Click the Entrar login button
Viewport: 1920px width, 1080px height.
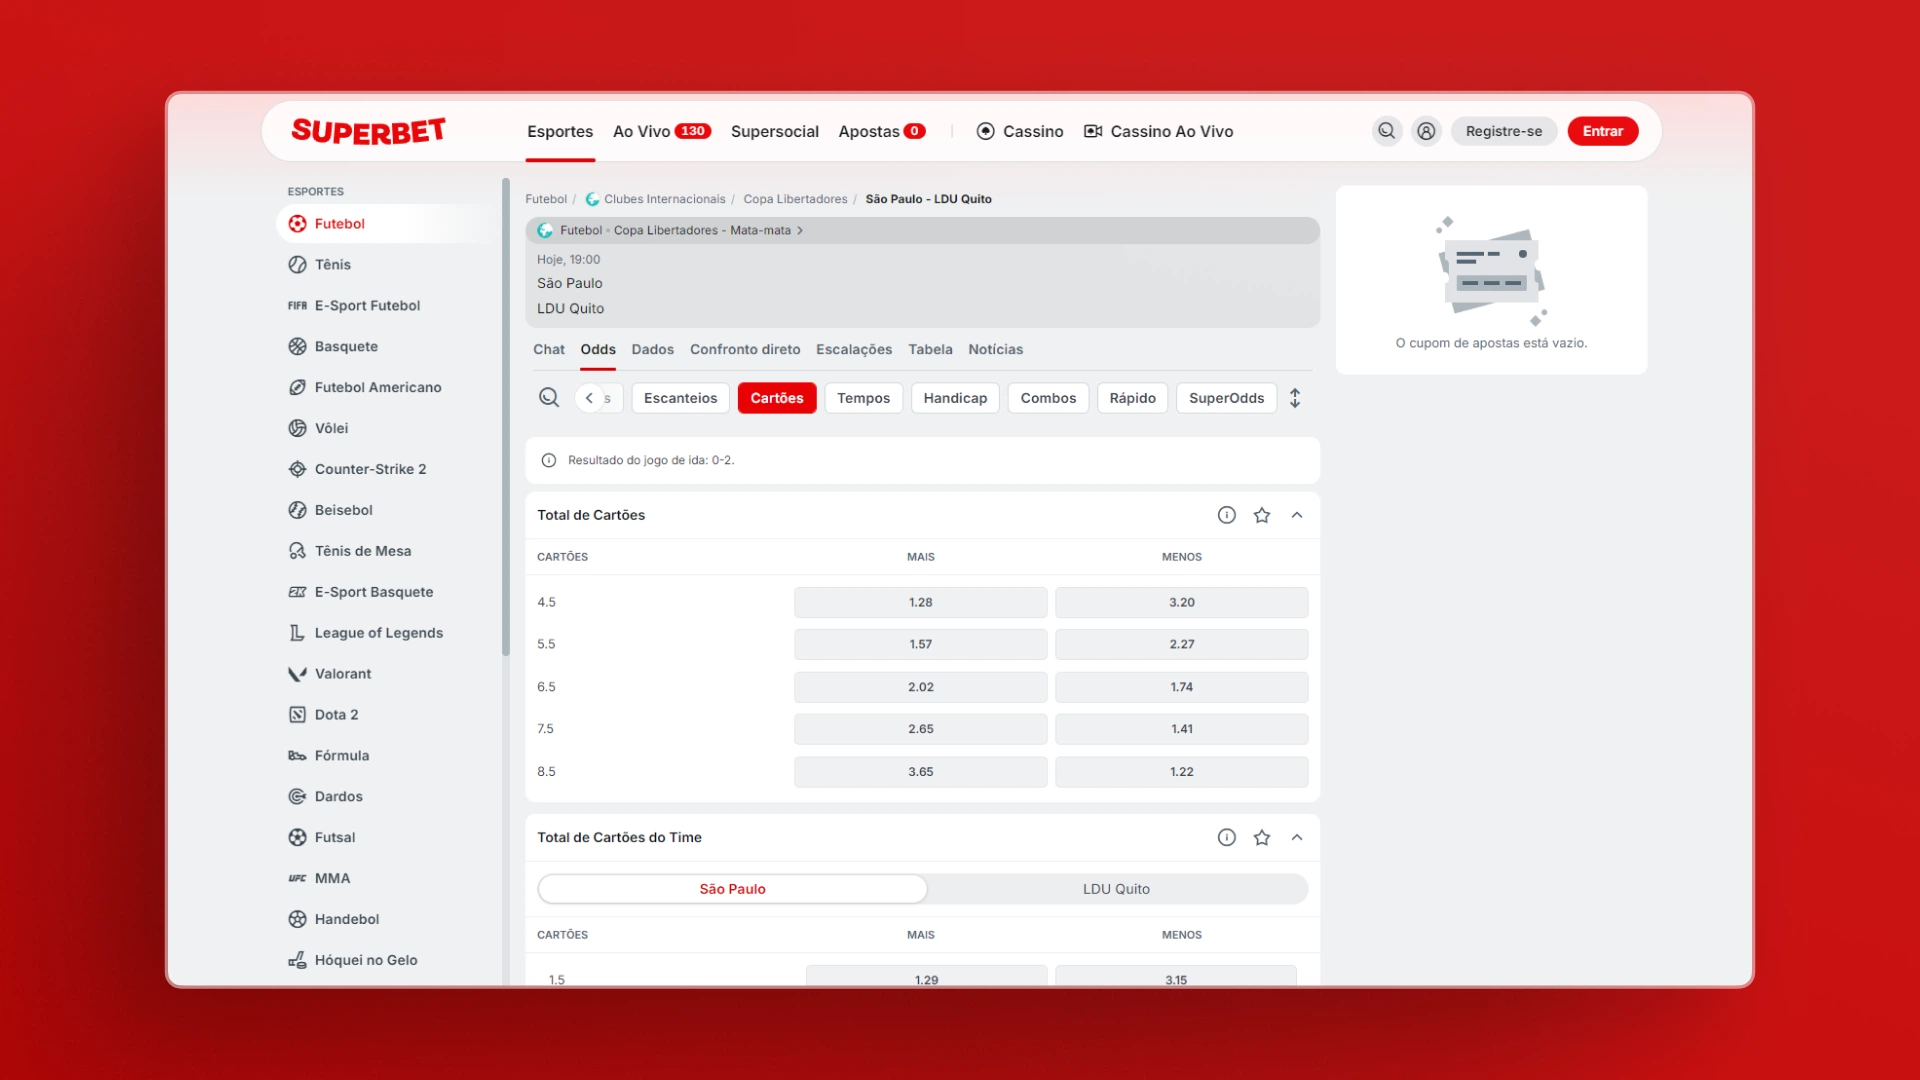pos(1602,131)
